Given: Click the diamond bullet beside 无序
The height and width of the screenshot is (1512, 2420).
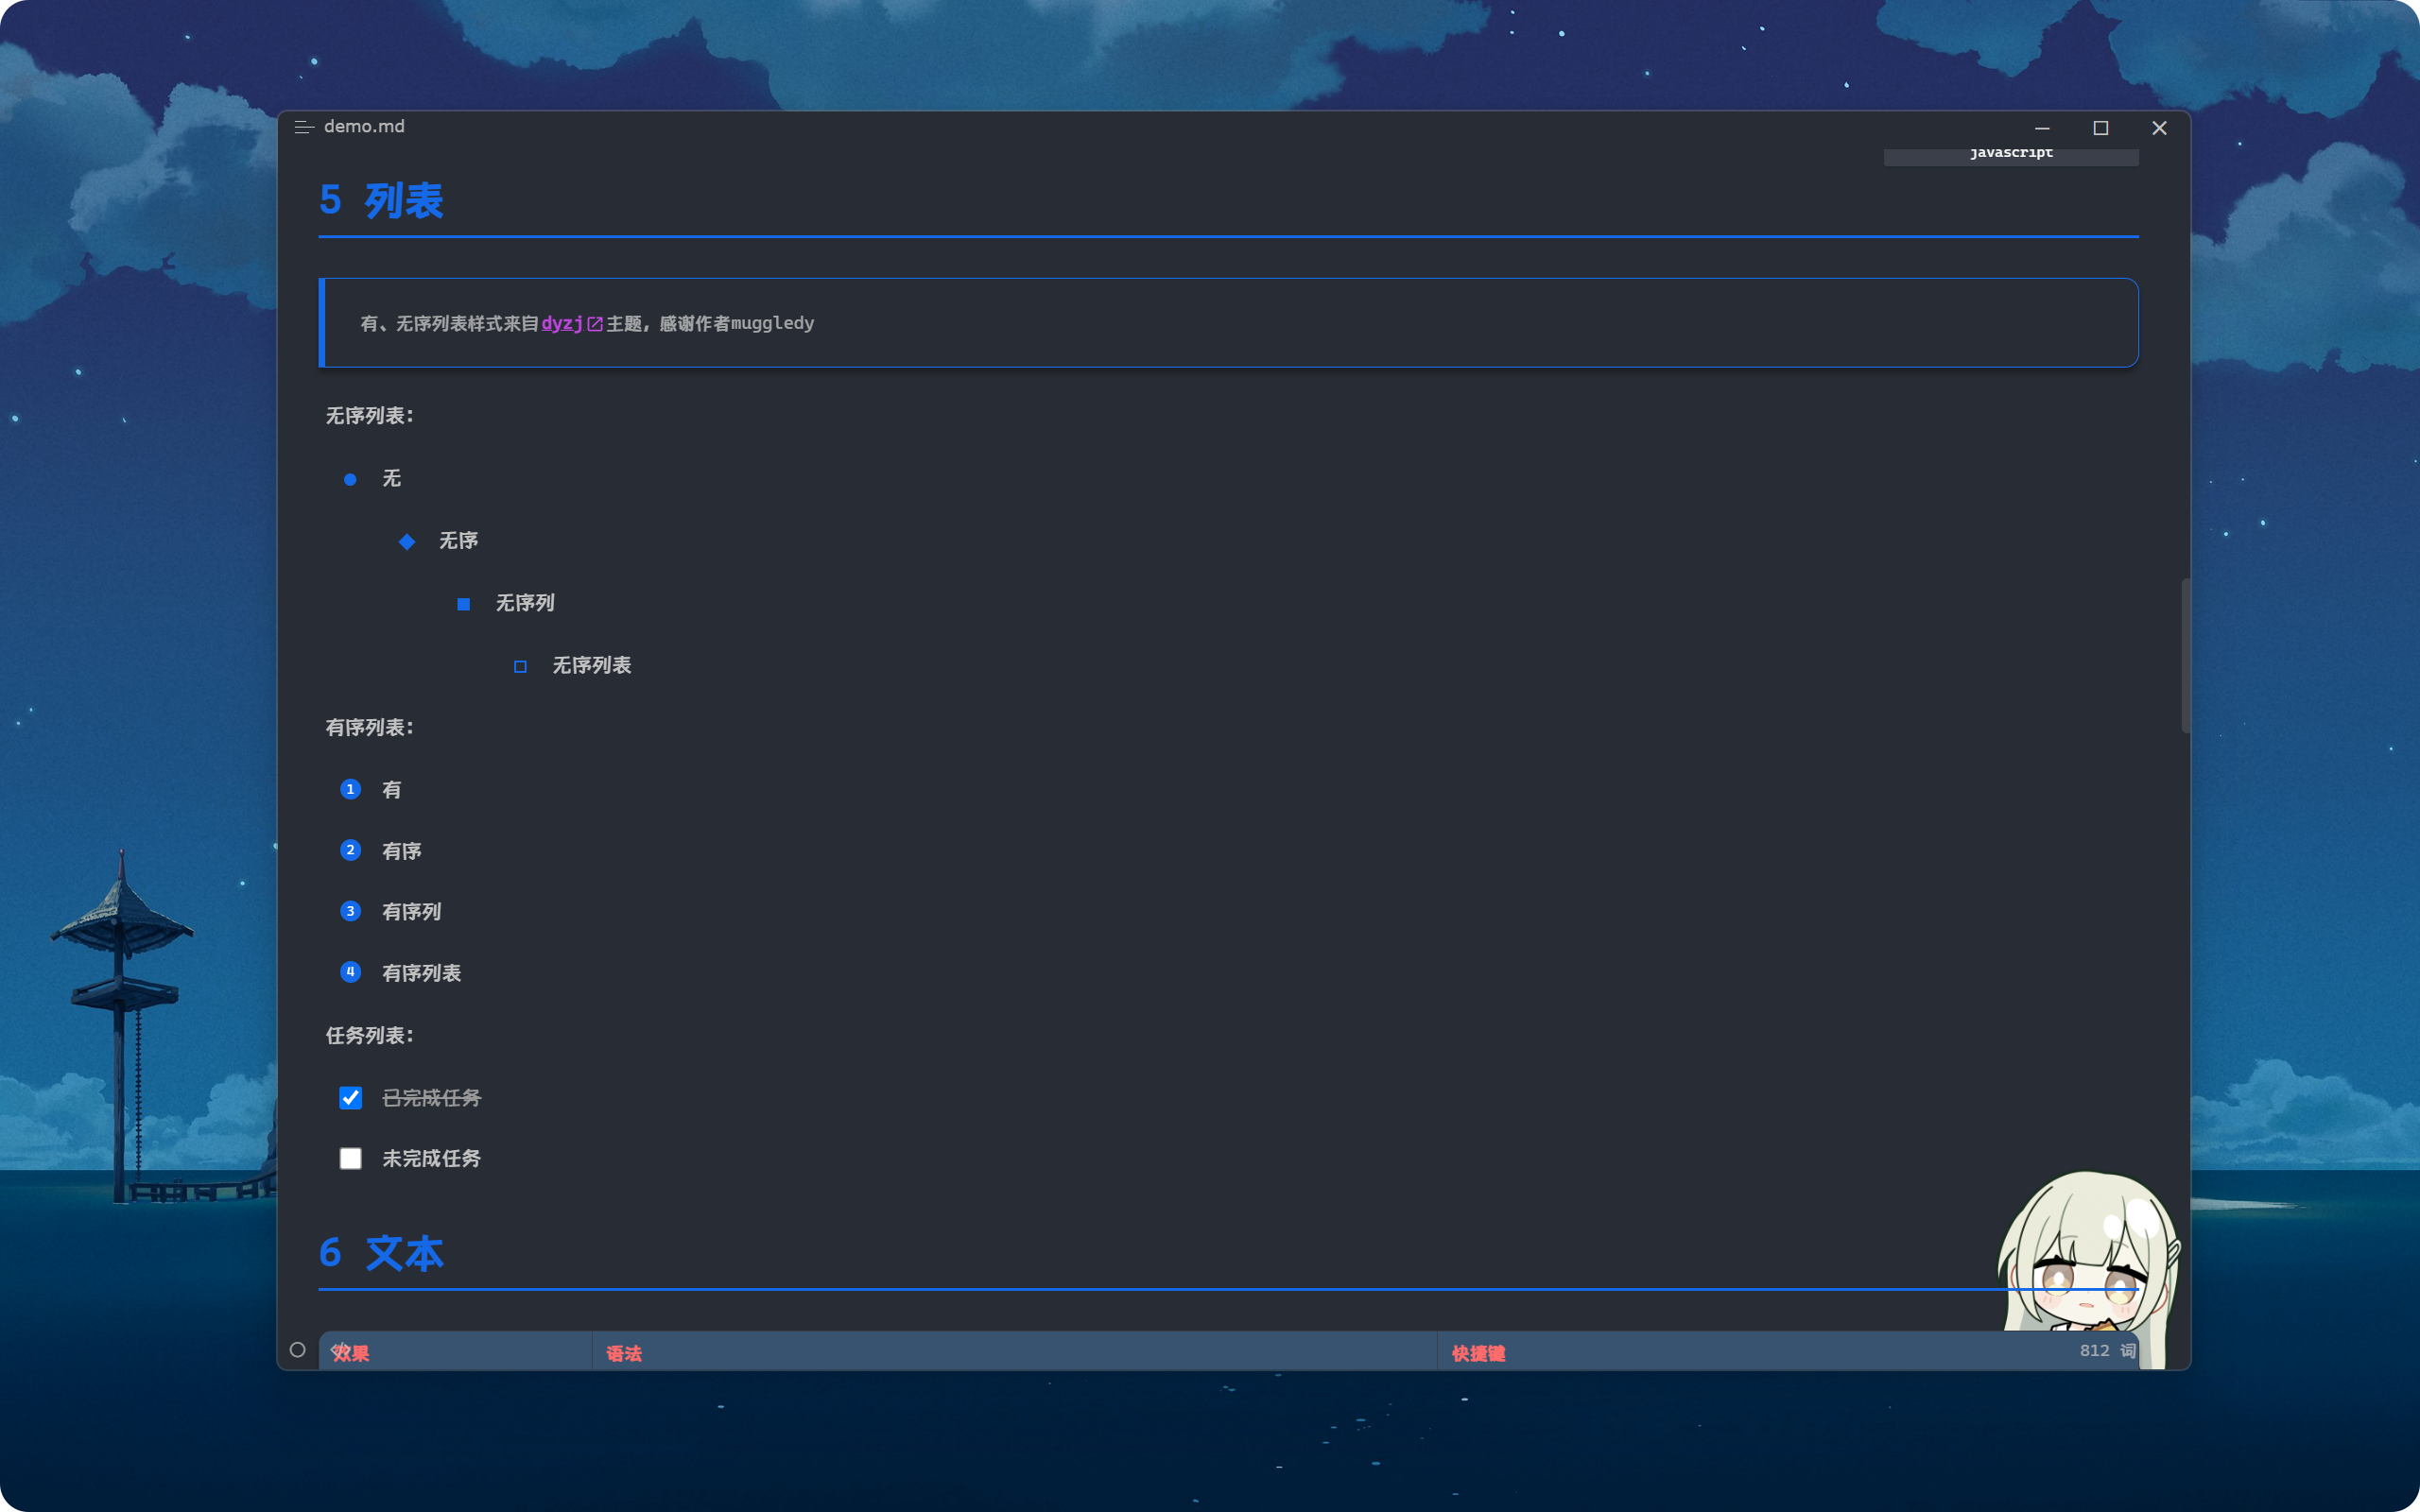Looking at the screenshot, I should 407,541.
